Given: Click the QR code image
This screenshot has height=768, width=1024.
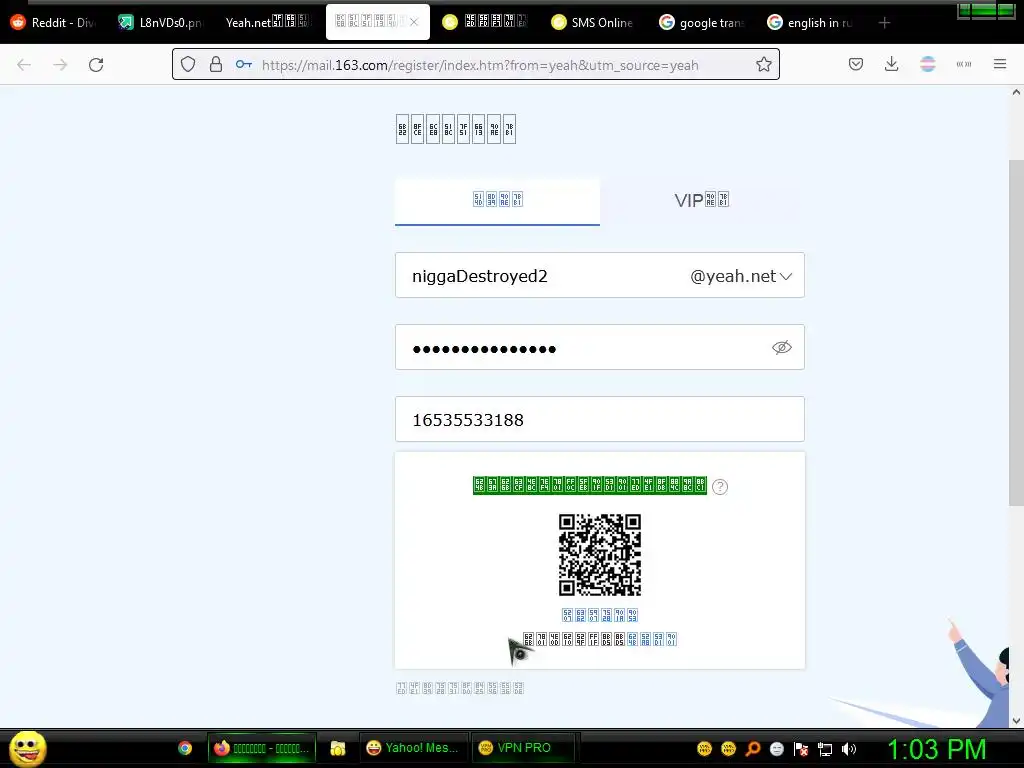Looking at the screenshot, I should tap(600, 555).
